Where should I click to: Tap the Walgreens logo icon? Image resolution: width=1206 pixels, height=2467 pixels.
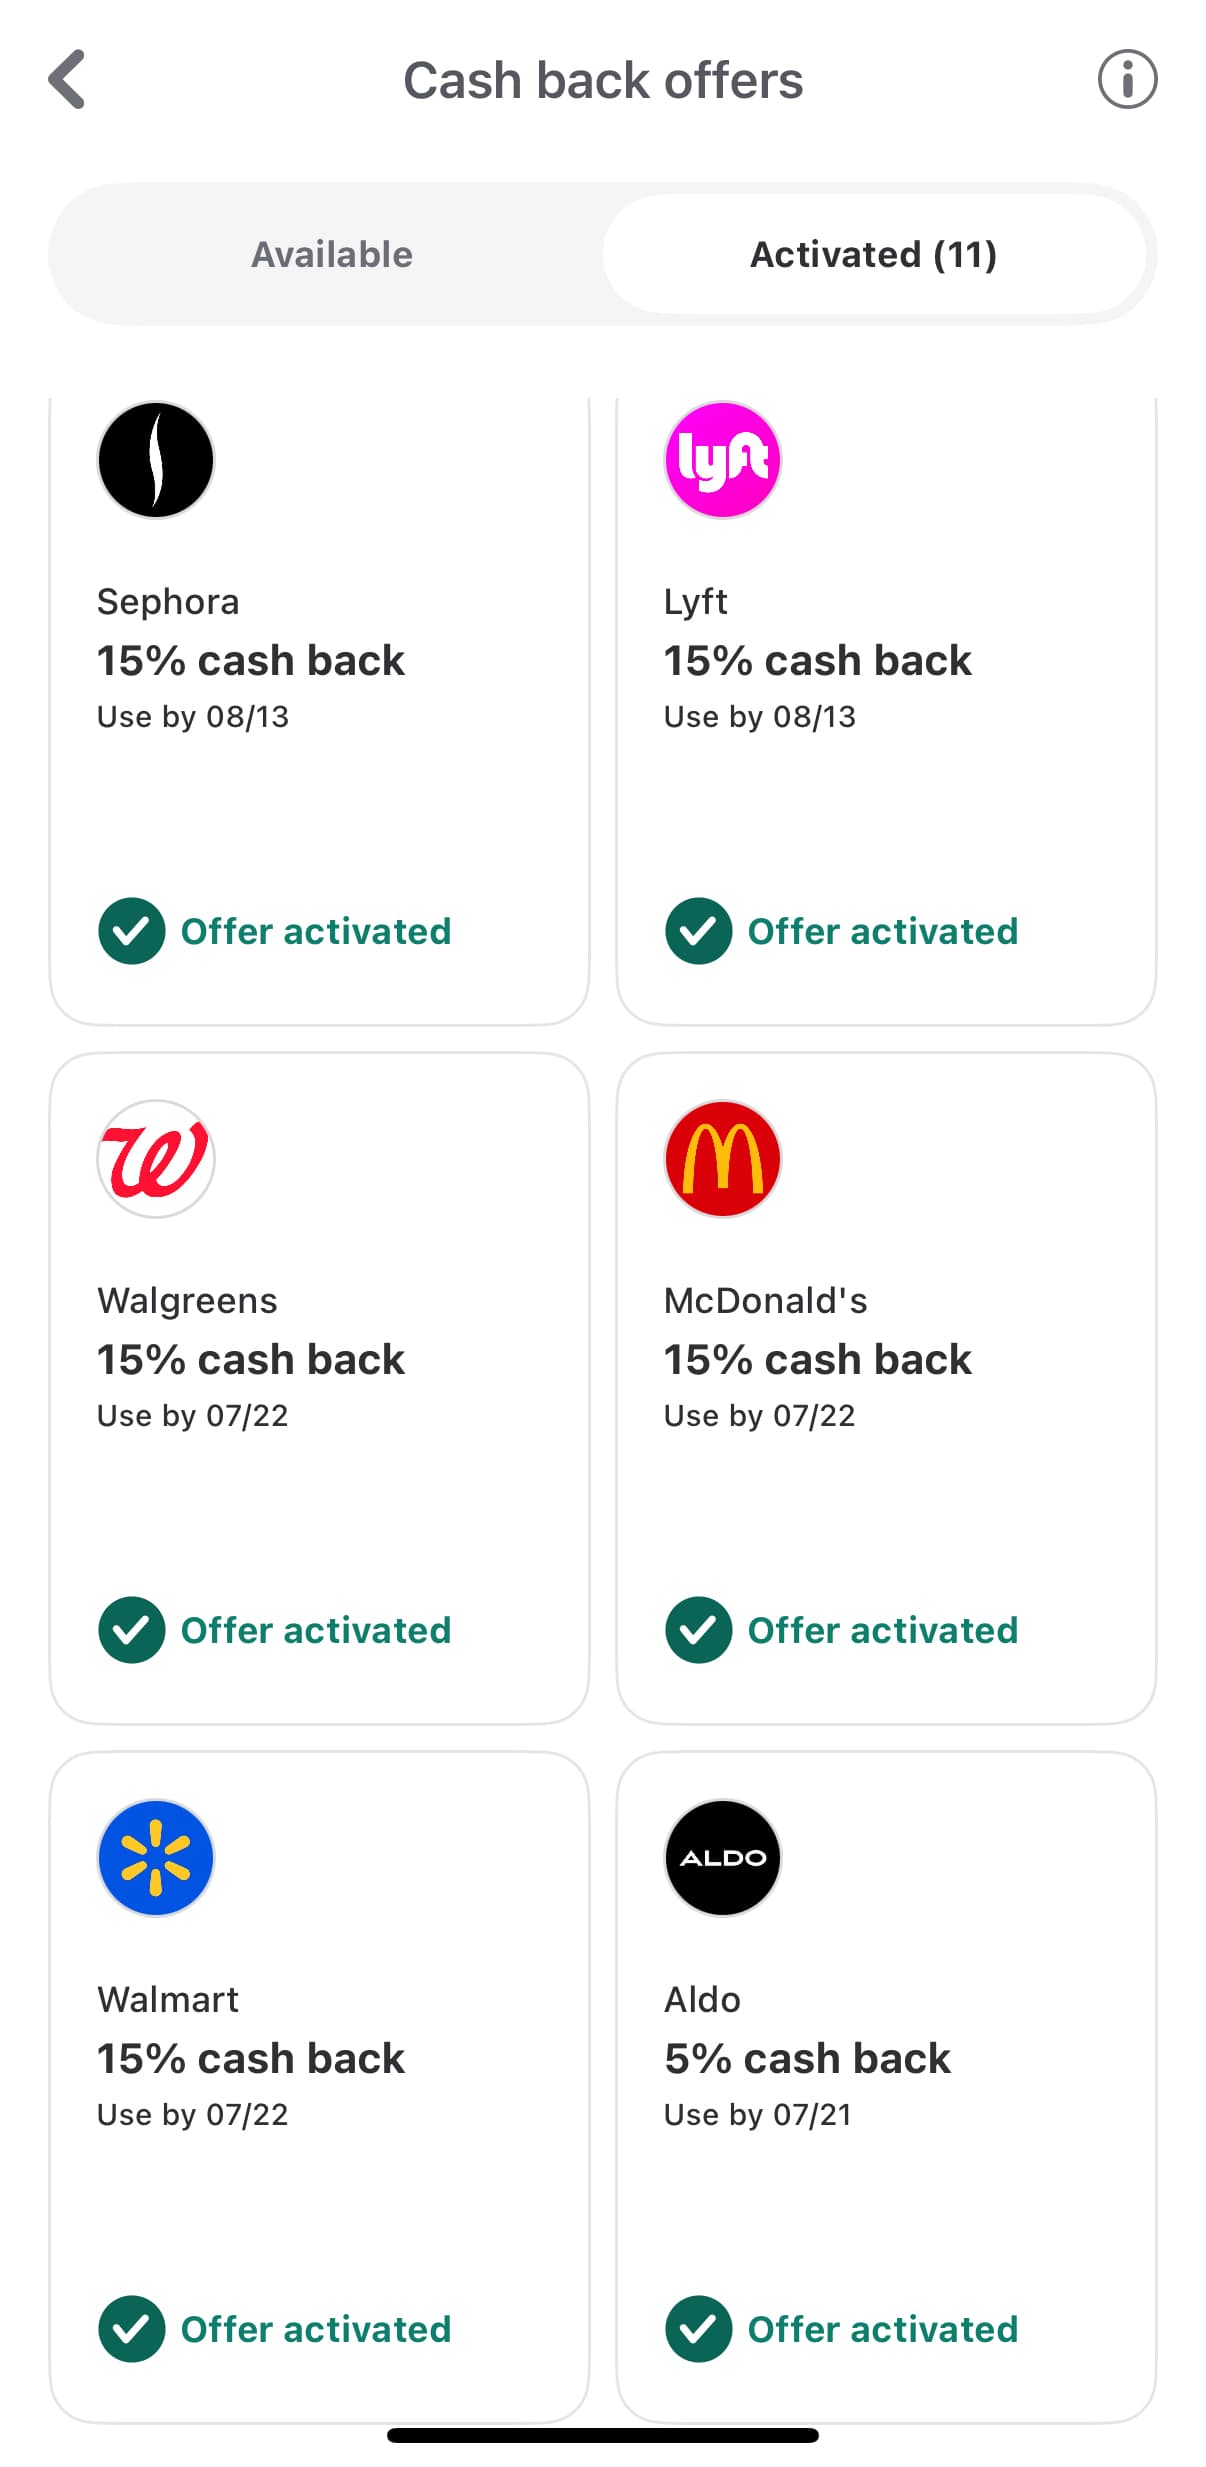[156, 1159]
